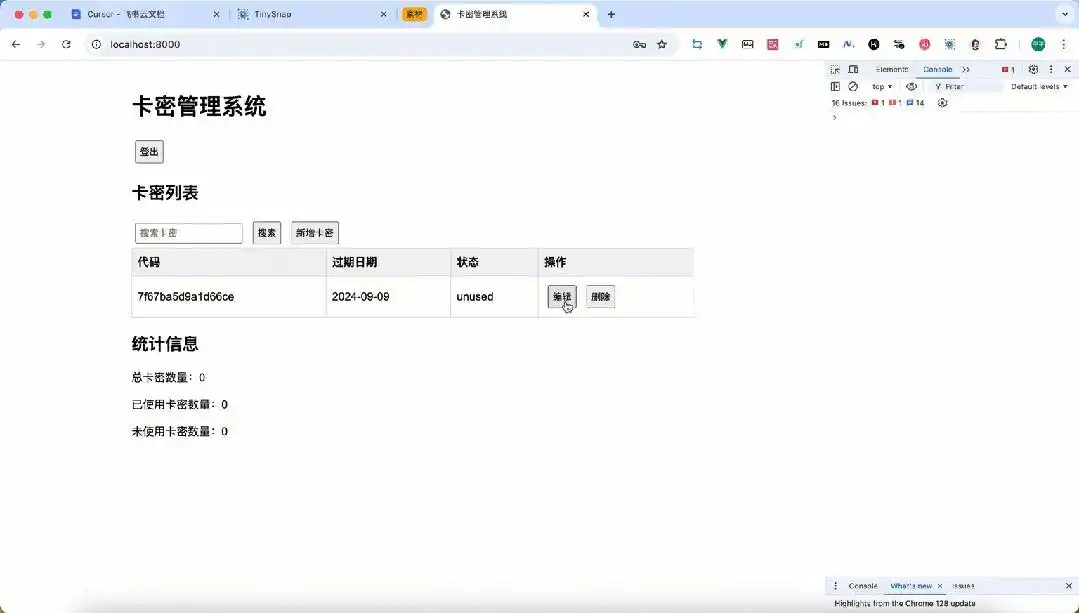Viewport: 1079px width, 613px height.
Task: Open the DevTools three-dot options menu
Action: pyautogui.click(x=1051, y=70)
